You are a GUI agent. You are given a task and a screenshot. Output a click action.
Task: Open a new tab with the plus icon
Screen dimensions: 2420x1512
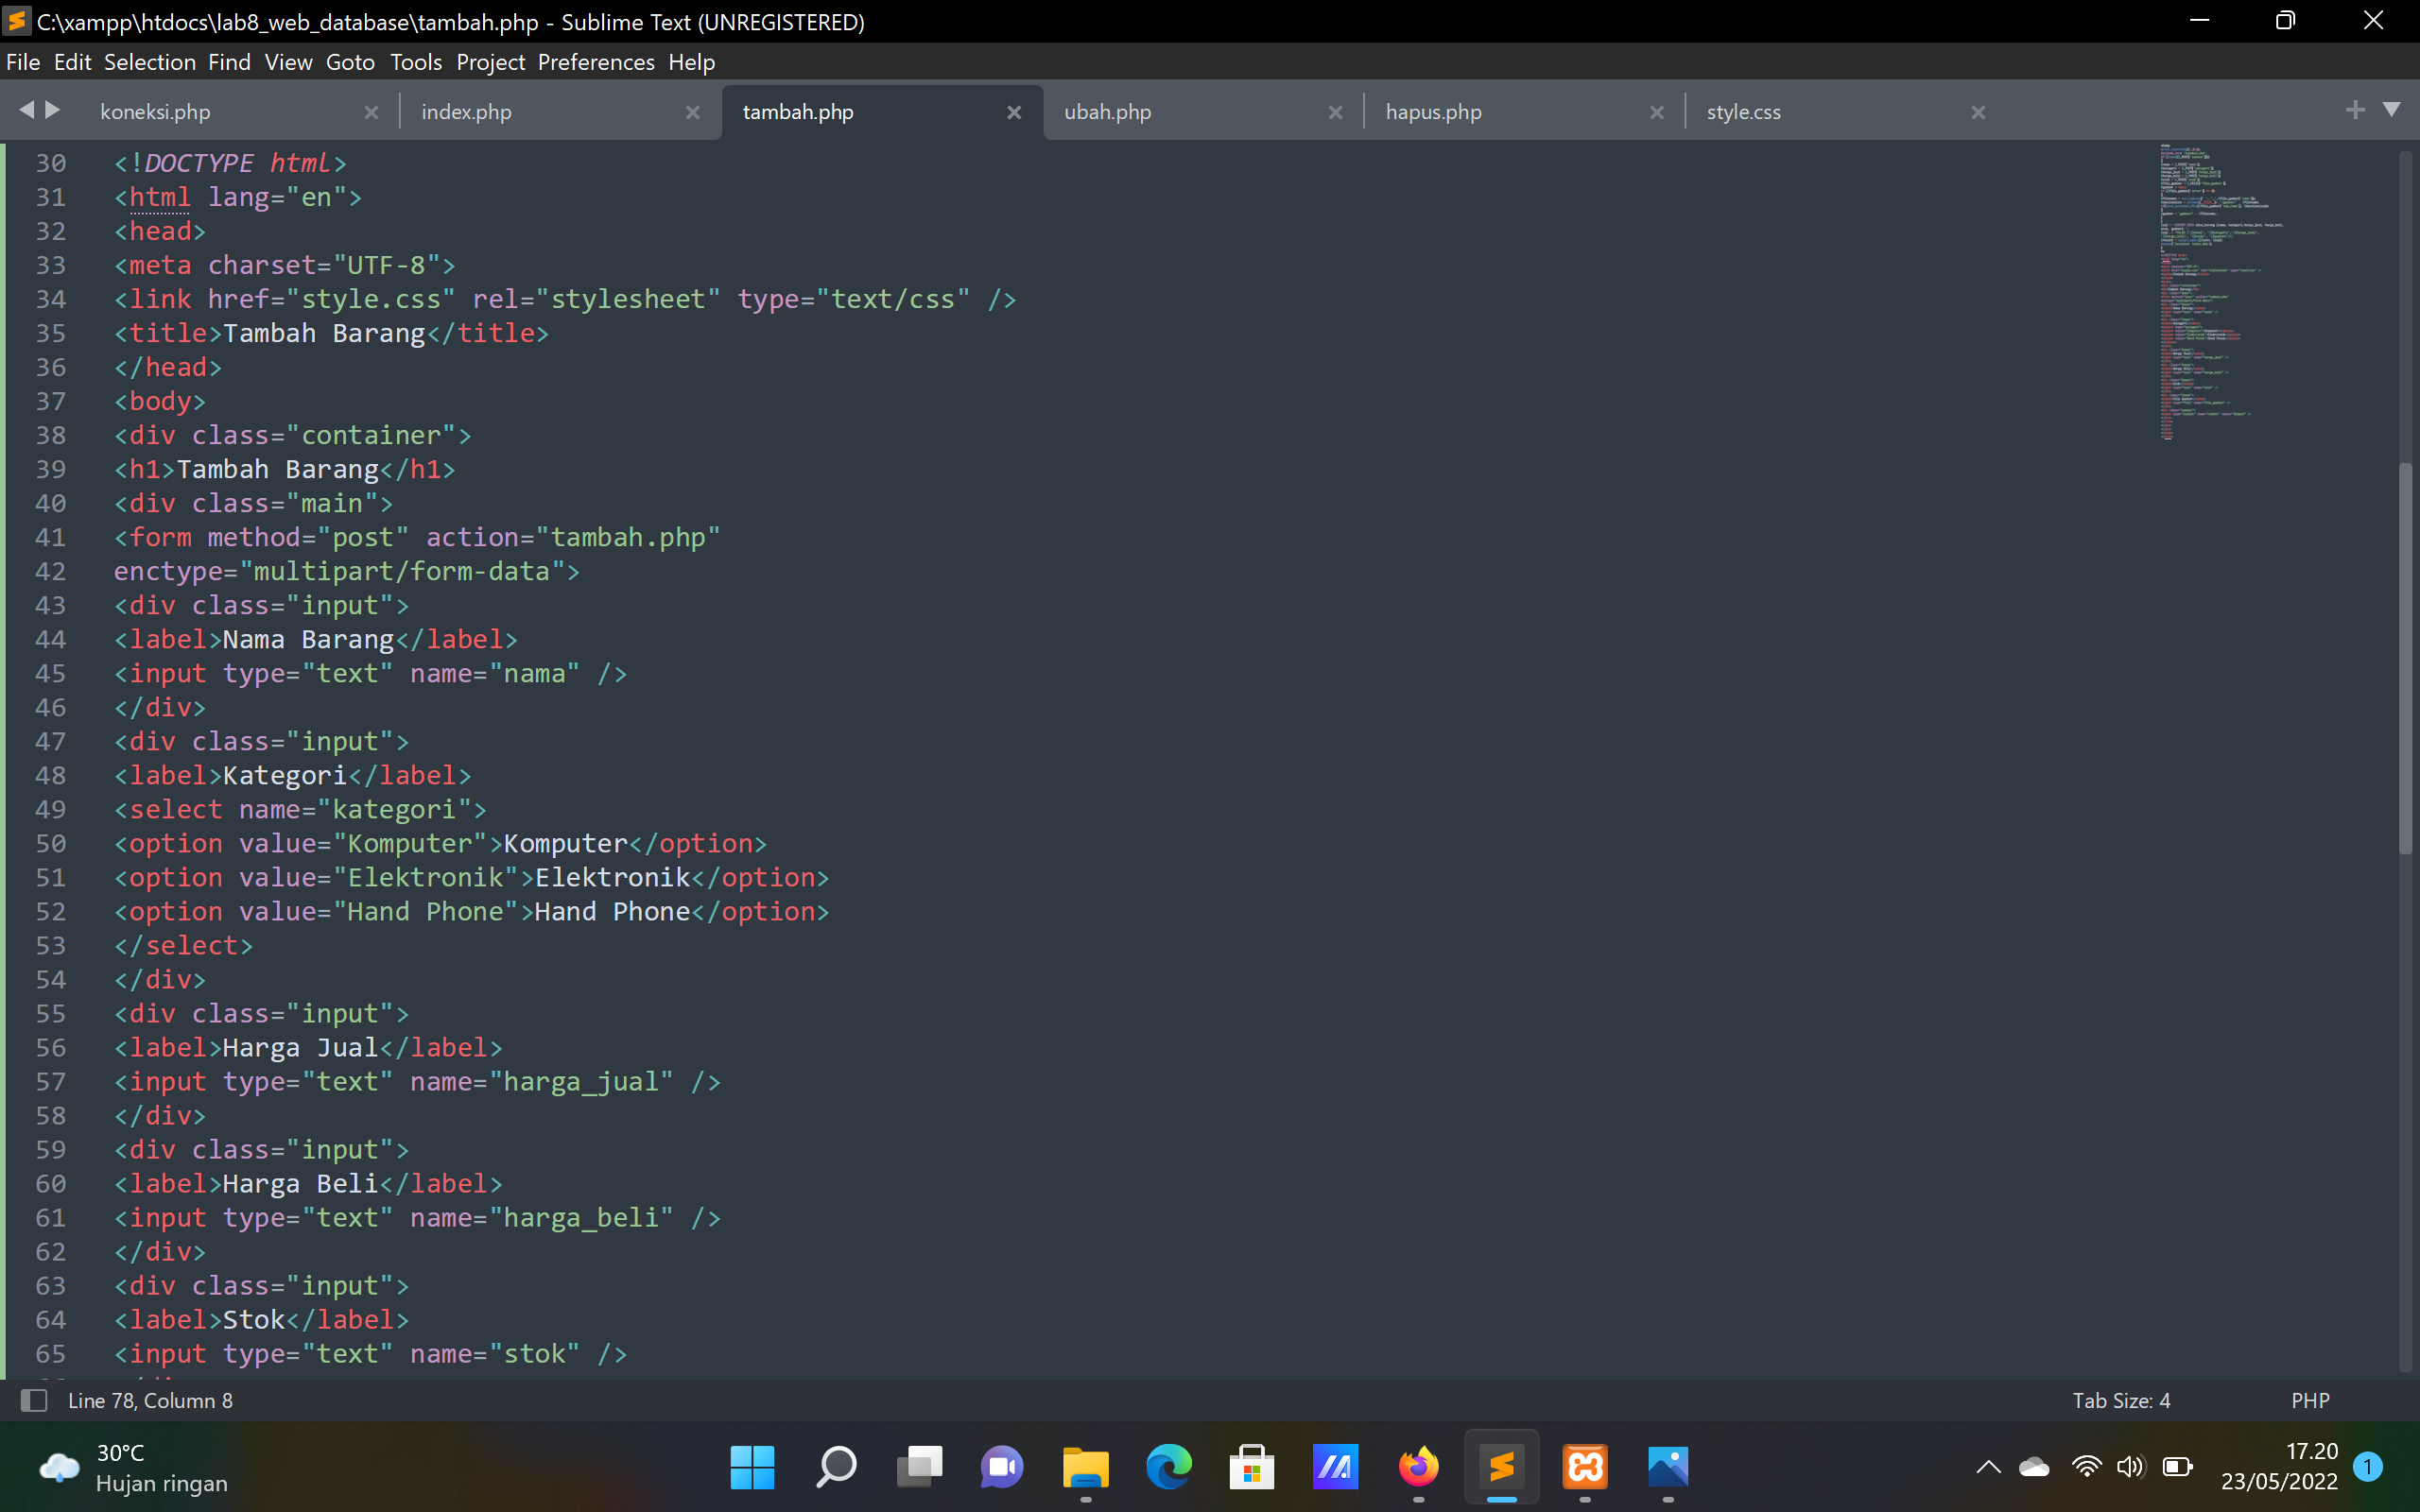2356,110
